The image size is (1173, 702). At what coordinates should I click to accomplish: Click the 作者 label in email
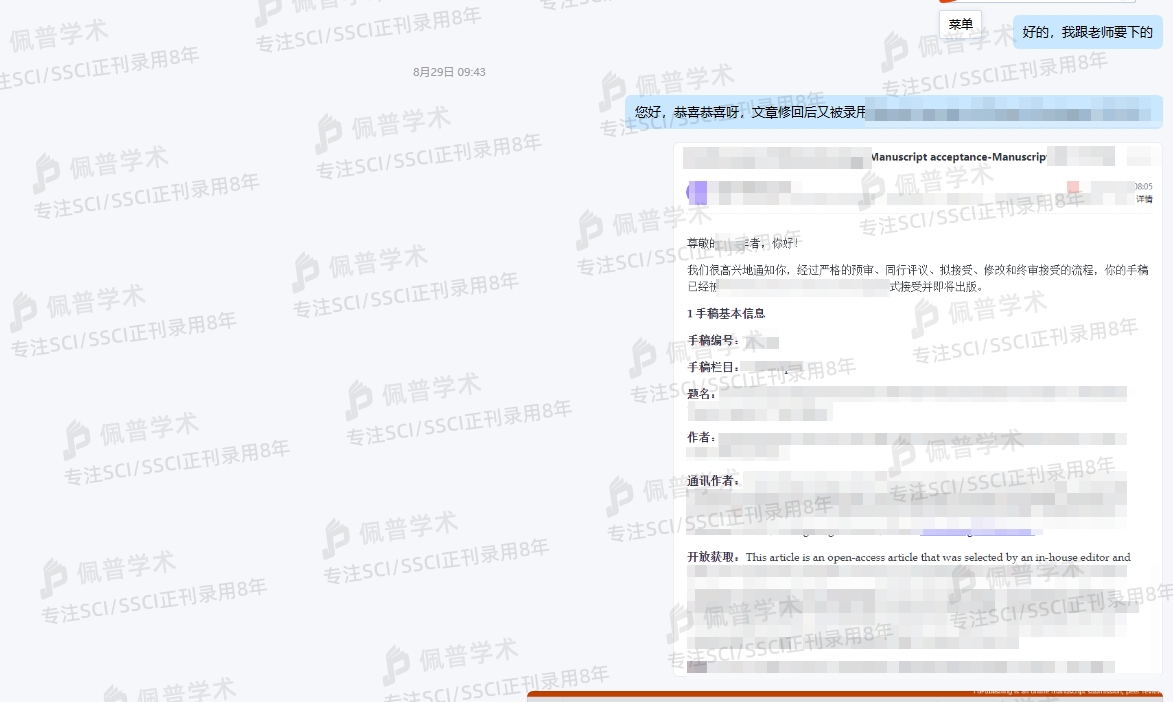click(702, 438)
